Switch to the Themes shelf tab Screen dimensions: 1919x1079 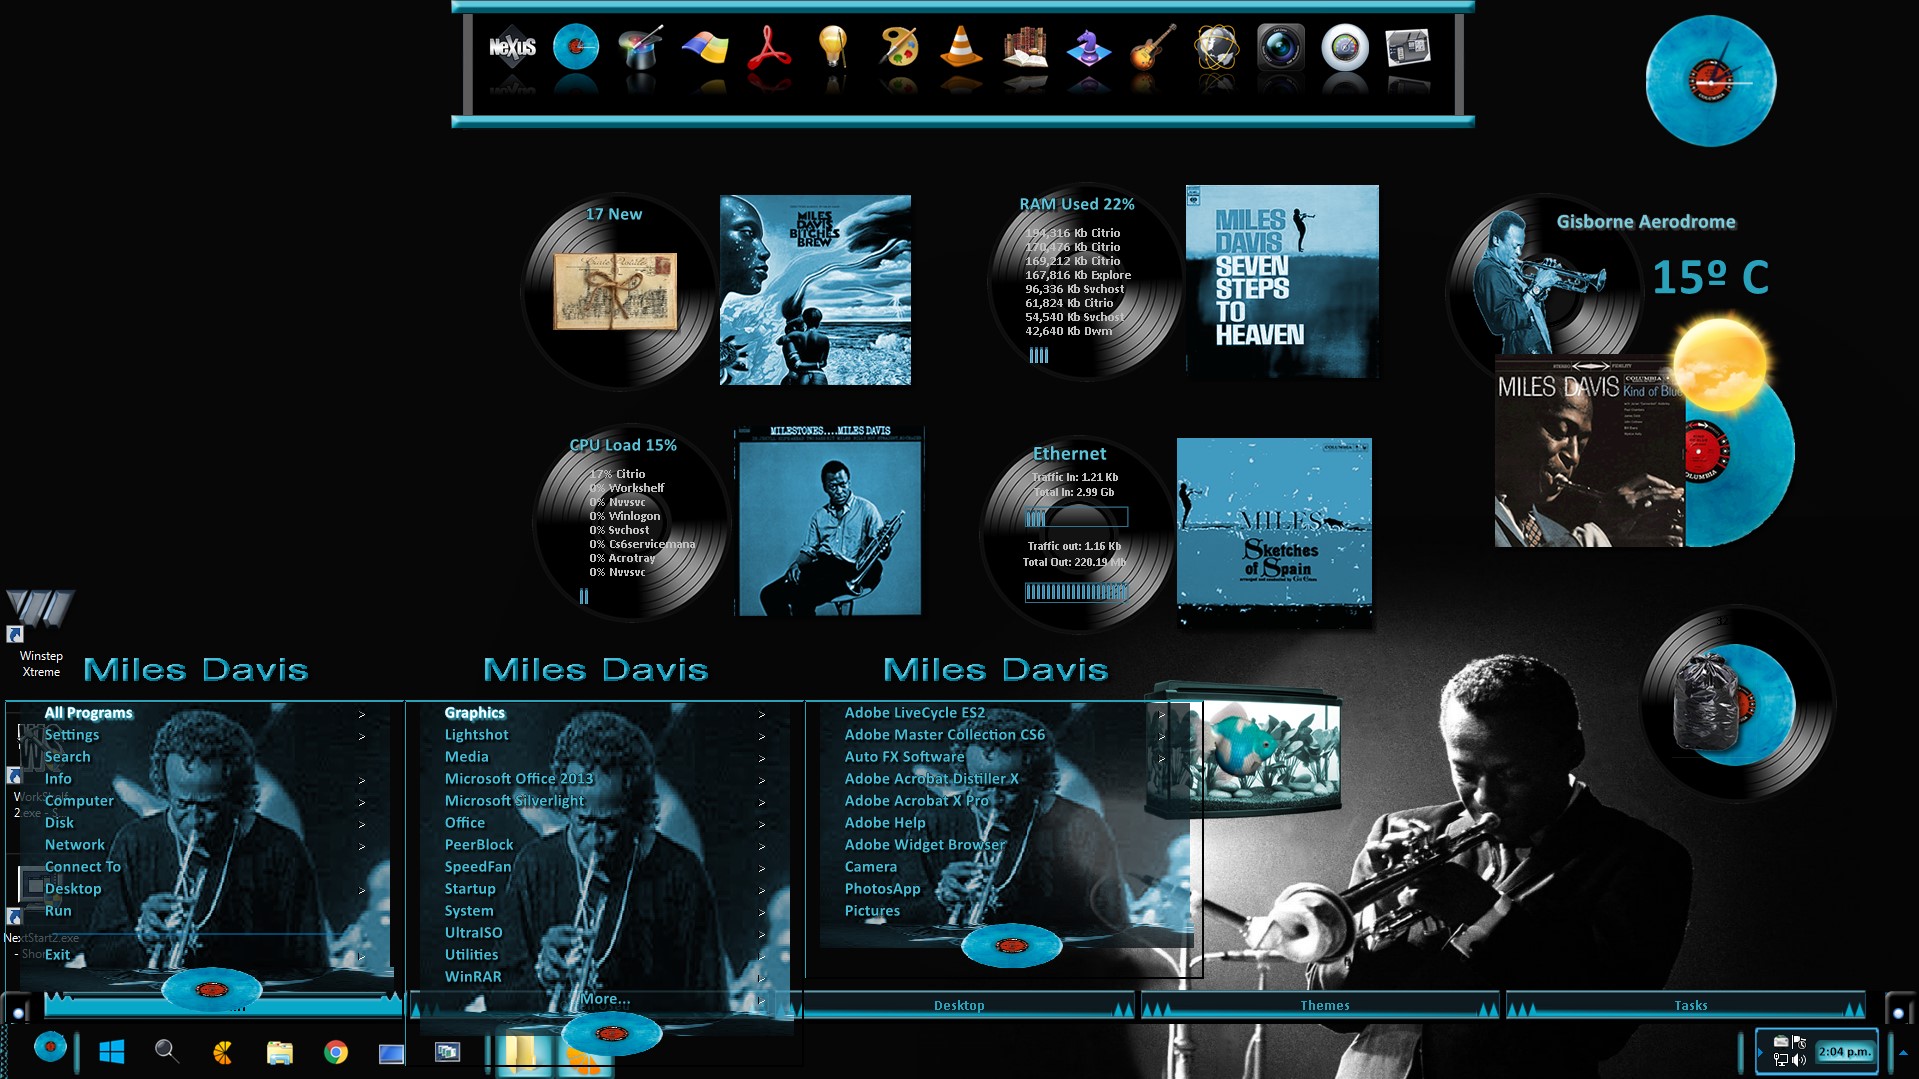pos(1324,1005)
